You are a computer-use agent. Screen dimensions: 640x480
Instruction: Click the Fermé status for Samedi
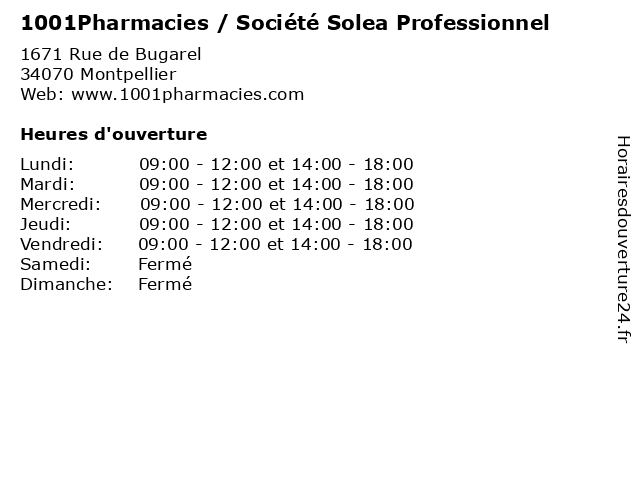165,264
